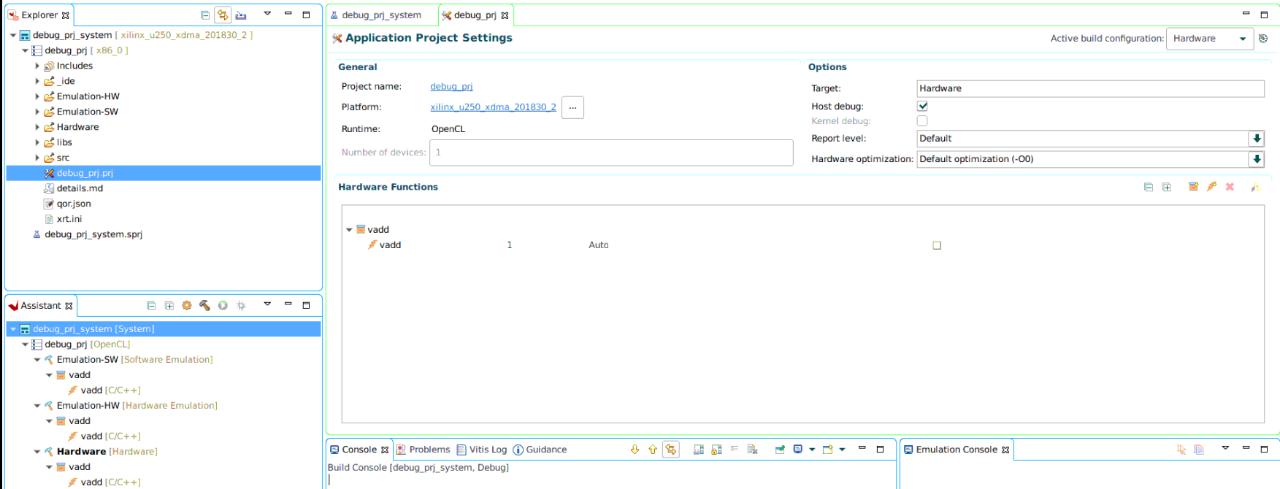Open Assistant view menu triangle
The height and width of the screenshot is (489, 1280).
click(267, 305)
